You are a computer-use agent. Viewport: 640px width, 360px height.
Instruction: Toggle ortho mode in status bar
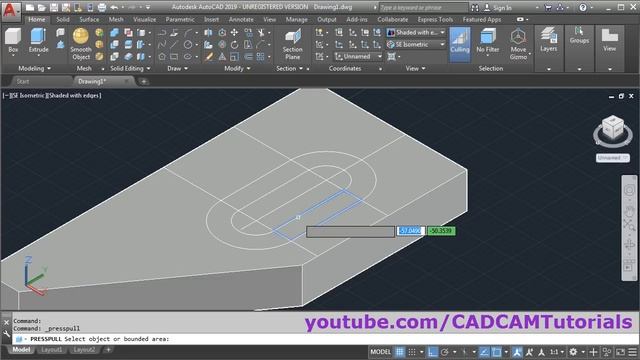point(433,352)
